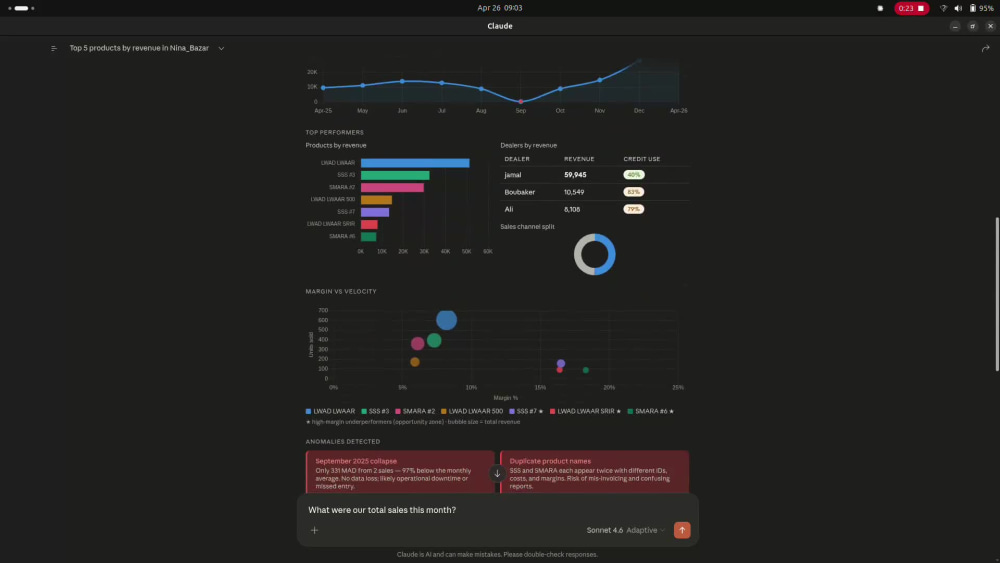Viewport: 1000px width, 563px height.
Task: Click the MARGIN VS VELOCITY heading
Action: click(341, 291)
